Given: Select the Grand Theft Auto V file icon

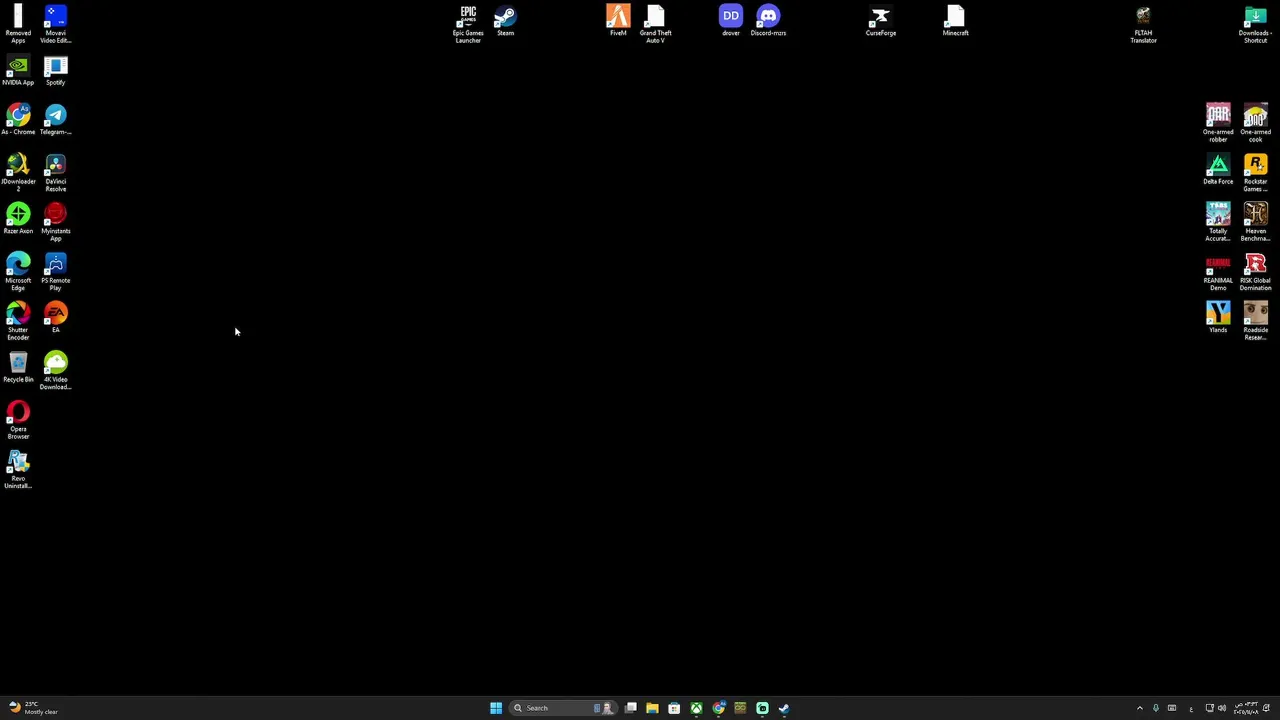Looking at the screenshot, I should [x=655, y=24].
